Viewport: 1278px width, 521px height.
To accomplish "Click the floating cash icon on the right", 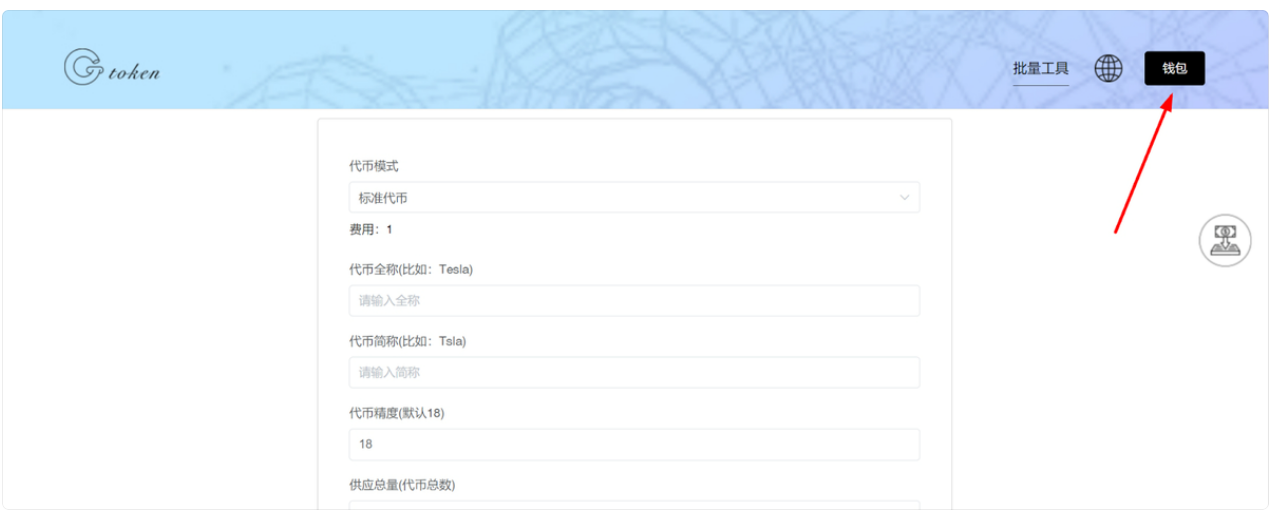I will click(x=1224, y=241).
